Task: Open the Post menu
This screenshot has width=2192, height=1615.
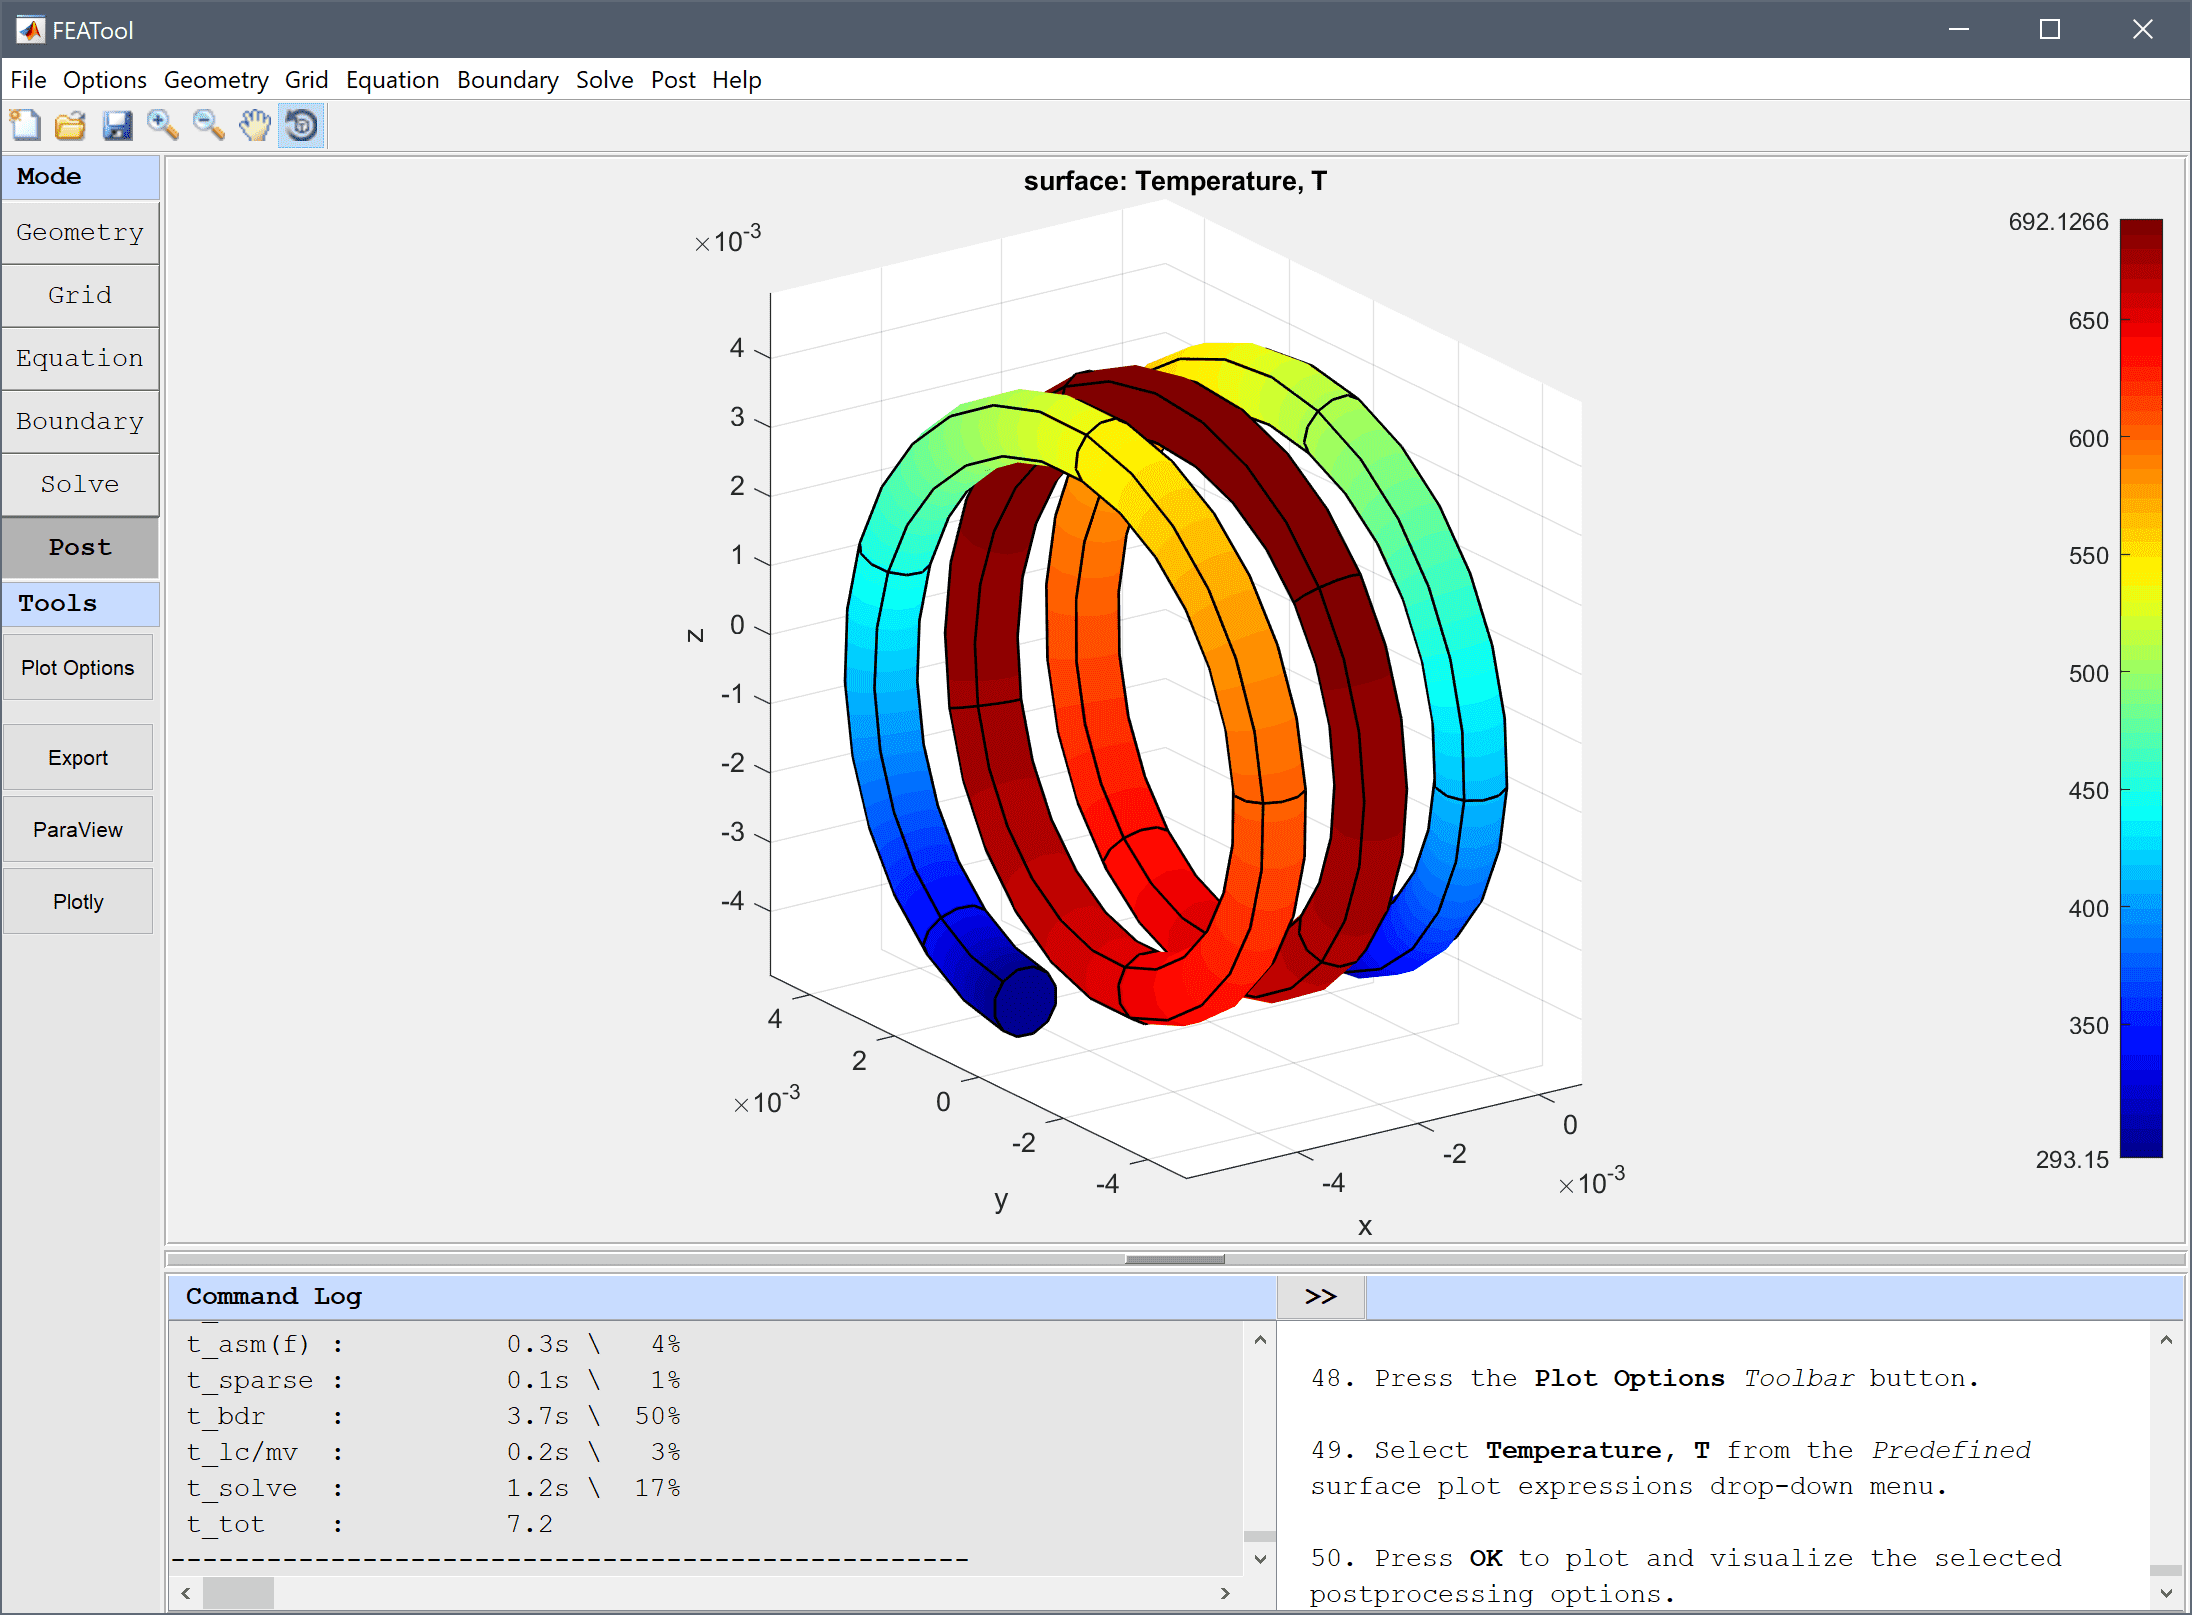Action: click(673, 80)
